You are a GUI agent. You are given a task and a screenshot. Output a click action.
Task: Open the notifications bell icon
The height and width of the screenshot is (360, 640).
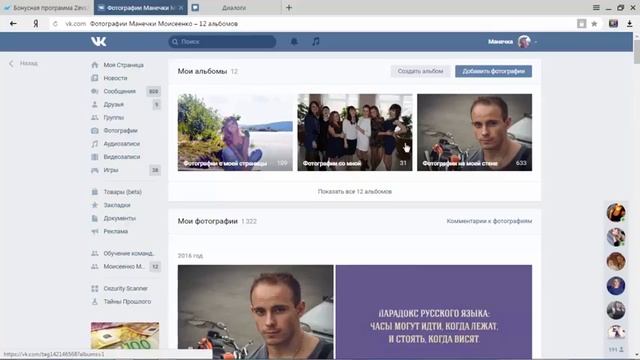point(294,41)
